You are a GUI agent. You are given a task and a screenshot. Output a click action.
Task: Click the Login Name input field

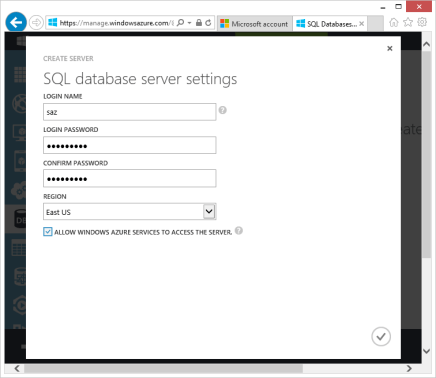[130, 112]
